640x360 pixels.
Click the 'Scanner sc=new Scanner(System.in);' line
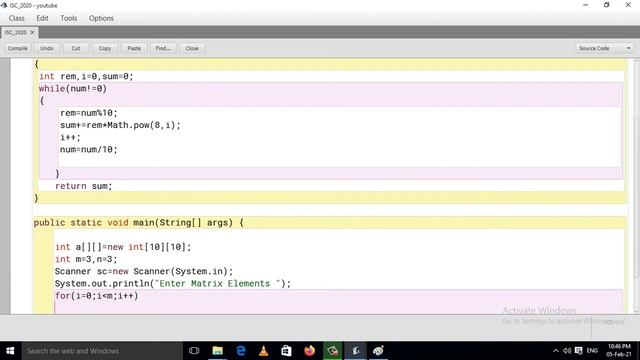tap(144, 271)
